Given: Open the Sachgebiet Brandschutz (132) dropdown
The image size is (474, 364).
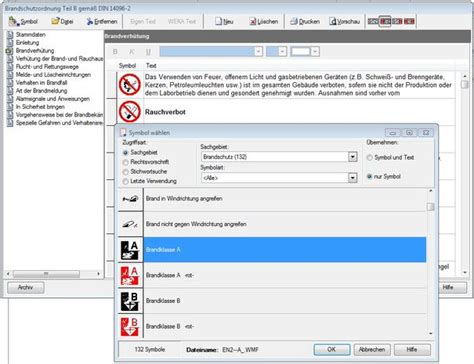Looking at the screenshot, I should [352, 157].
